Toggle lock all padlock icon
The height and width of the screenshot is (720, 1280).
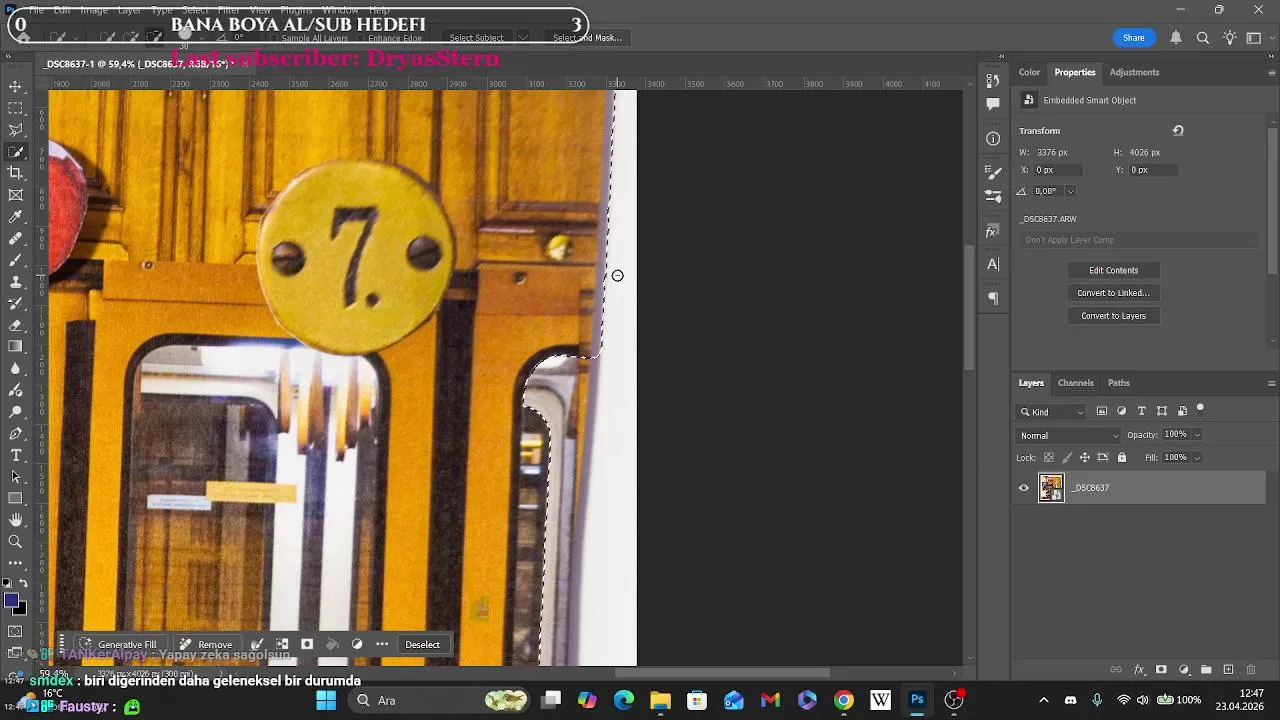pos(1122,457)
